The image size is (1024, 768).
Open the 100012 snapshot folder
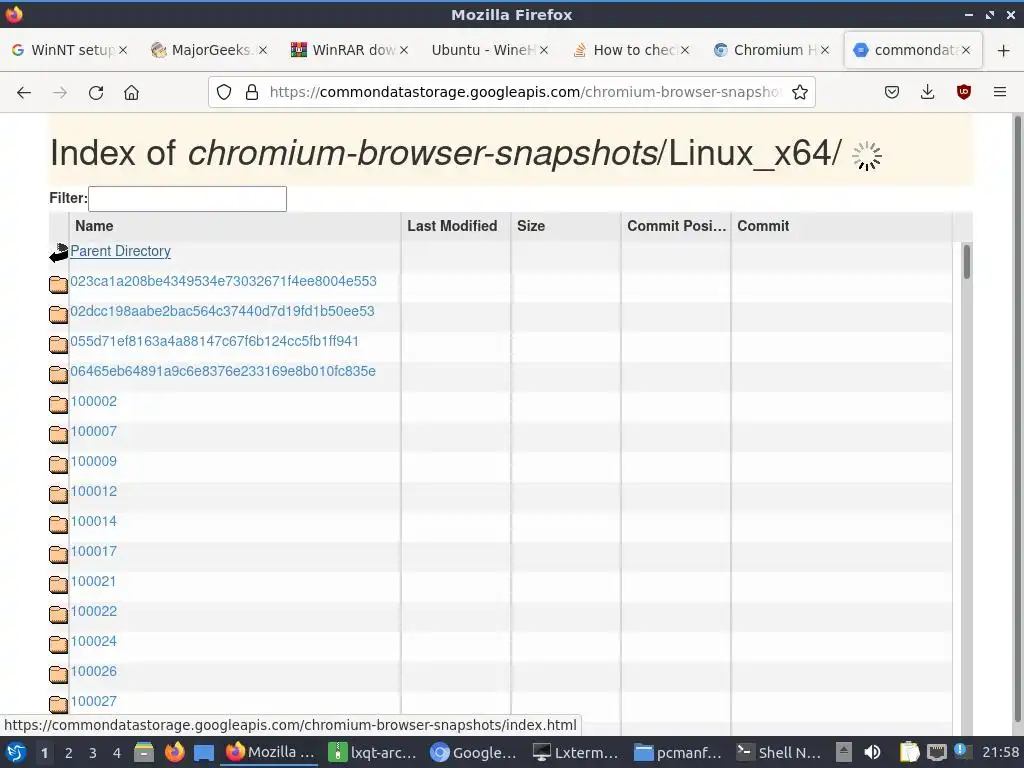(x=93, y=492)
